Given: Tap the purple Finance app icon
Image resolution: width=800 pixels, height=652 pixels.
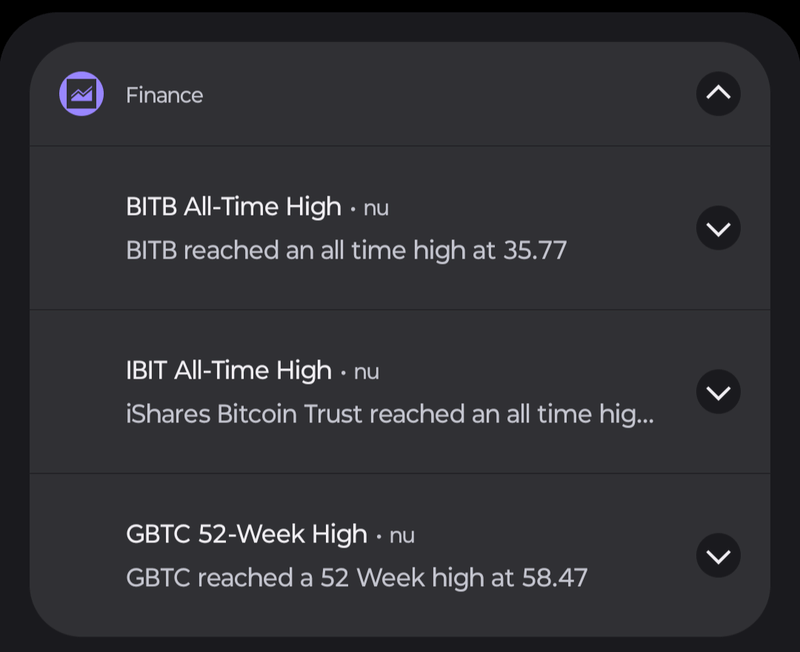Looking at the screenshot, I should pyautogui.click(x=82, y=95).
